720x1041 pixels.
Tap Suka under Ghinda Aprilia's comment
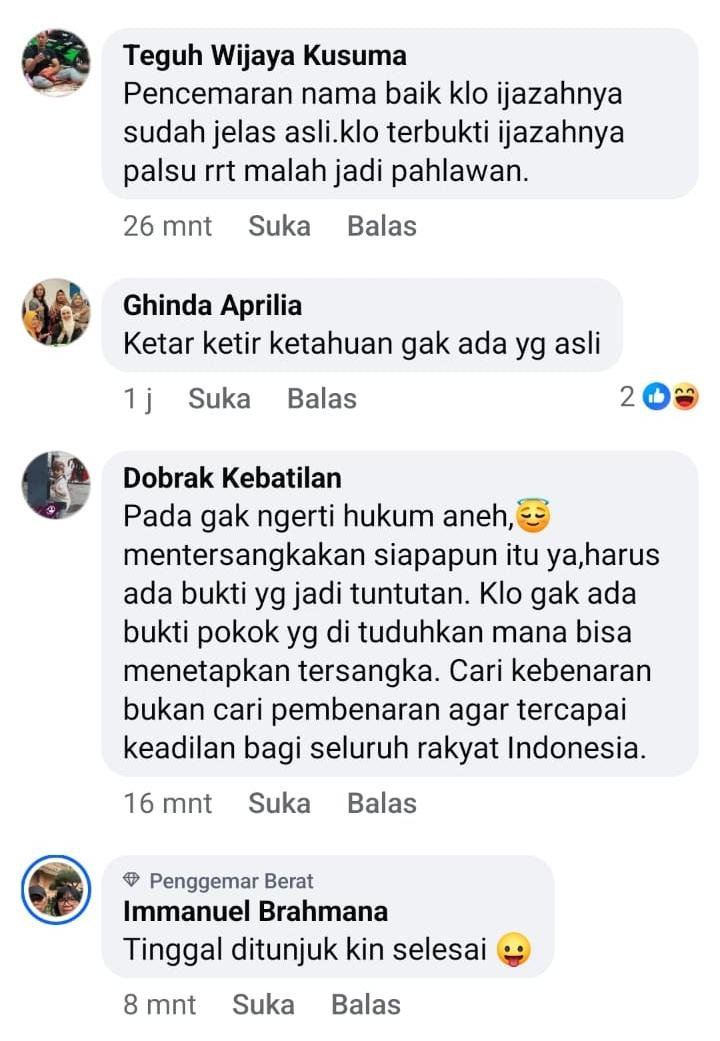click(x=219, y=398)
